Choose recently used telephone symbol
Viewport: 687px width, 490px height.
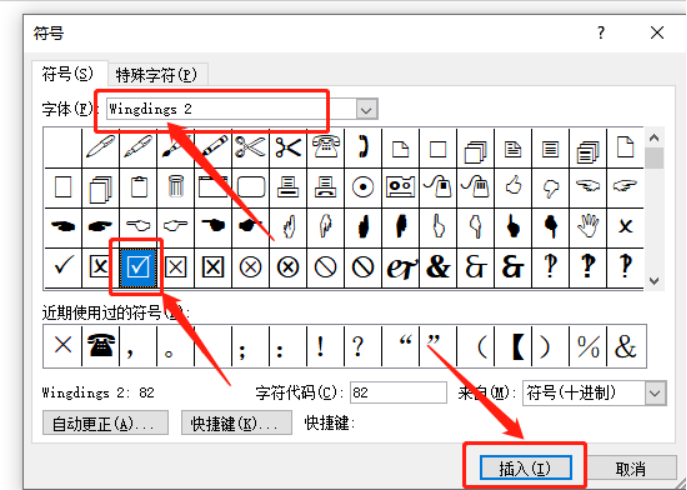pos(101,346)
